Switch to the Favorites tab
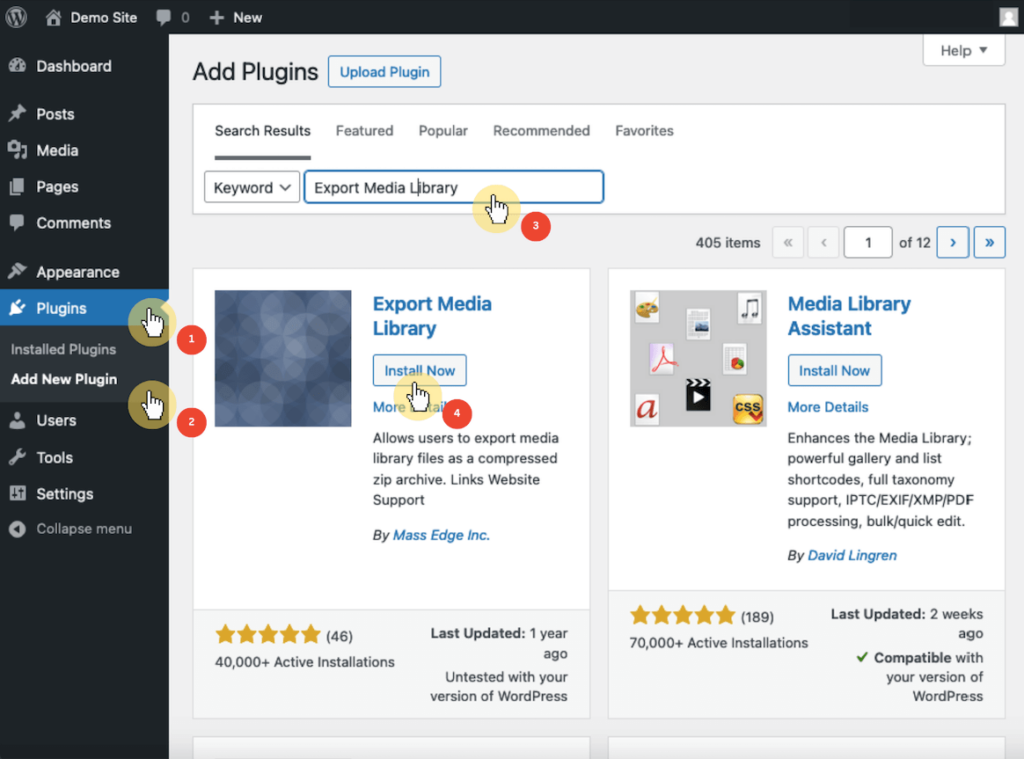 (644, 131)
